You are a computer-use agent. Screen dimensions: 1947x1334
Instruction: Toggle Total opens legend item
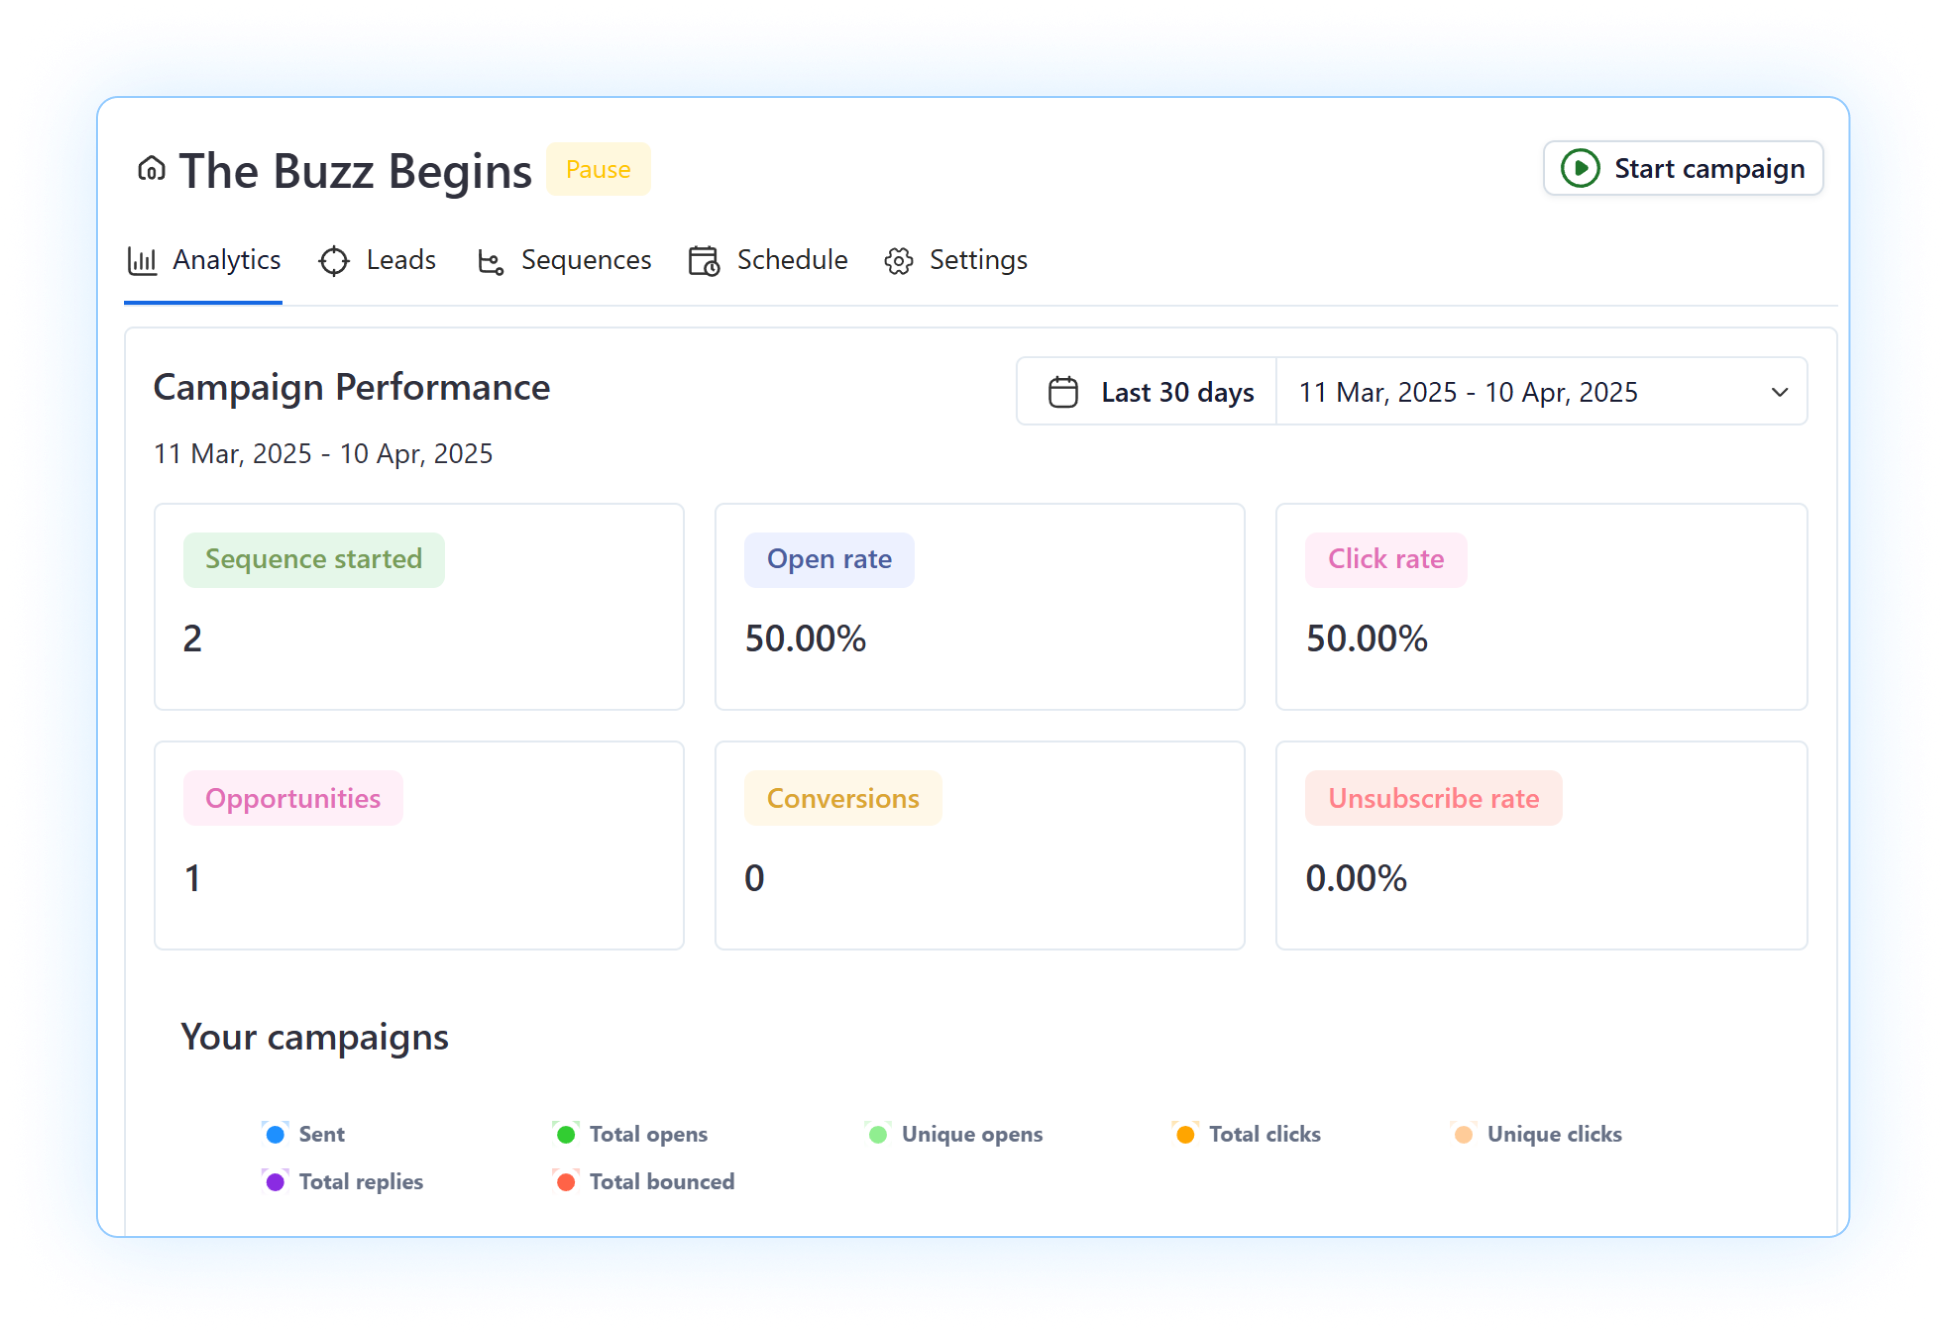(647, 1134)
